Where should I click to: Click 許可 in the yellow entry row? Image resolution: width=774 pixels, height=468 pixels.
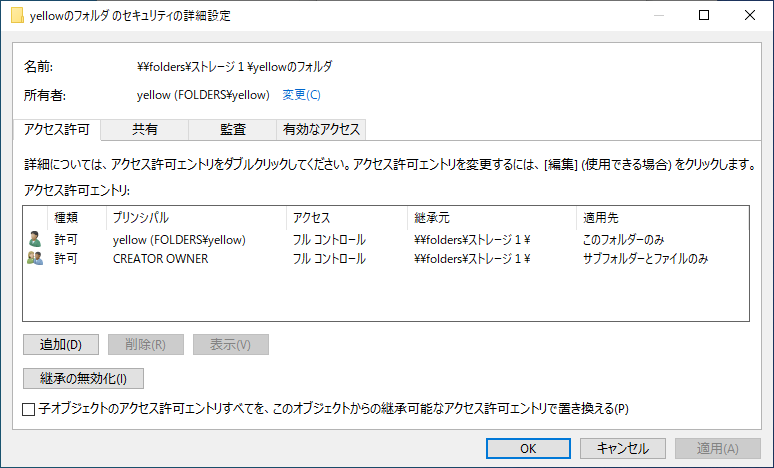[x=66, y=240]
